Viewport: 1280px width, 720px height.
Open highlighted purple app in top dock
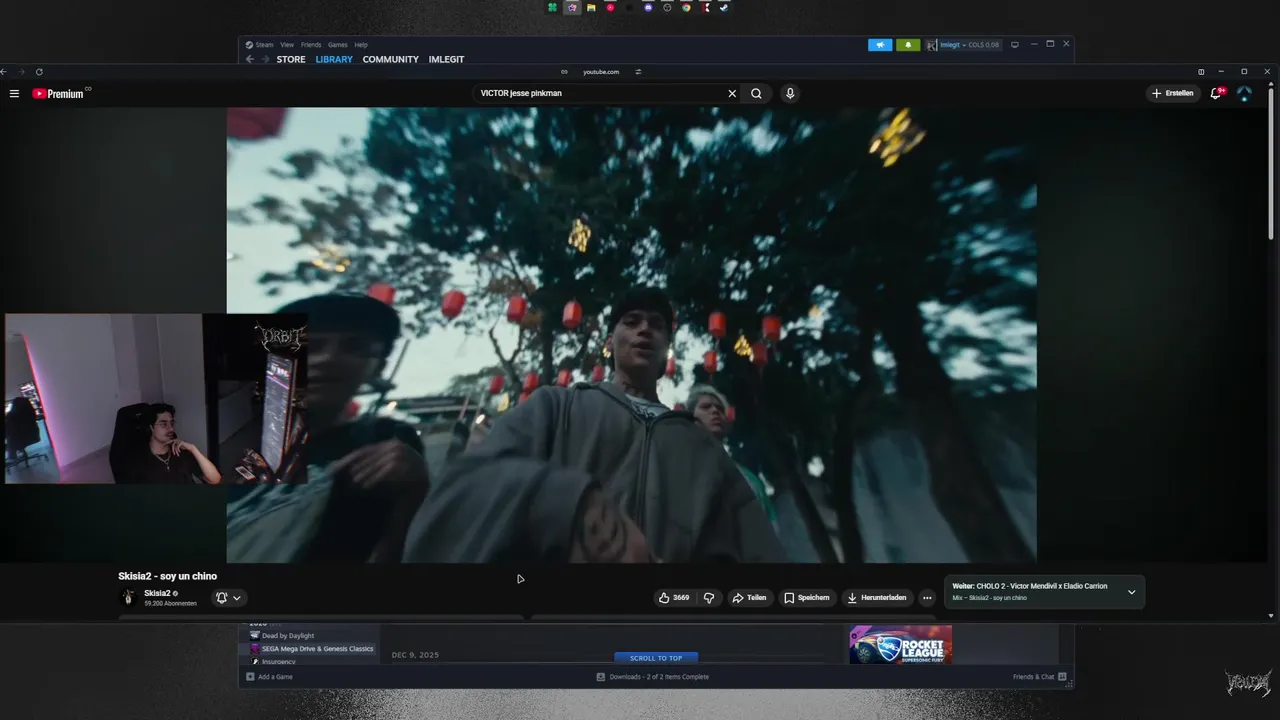click(572, 7)
